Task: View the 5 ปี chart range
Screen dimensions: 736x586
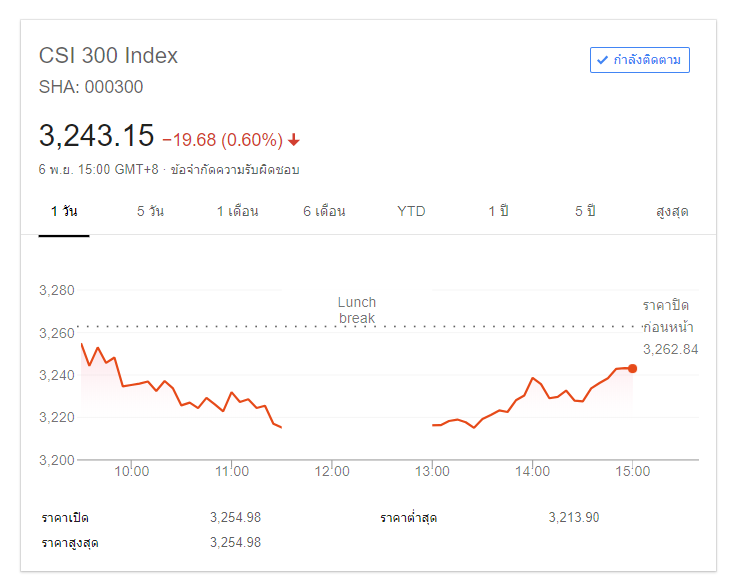Action: click(585, 211)
